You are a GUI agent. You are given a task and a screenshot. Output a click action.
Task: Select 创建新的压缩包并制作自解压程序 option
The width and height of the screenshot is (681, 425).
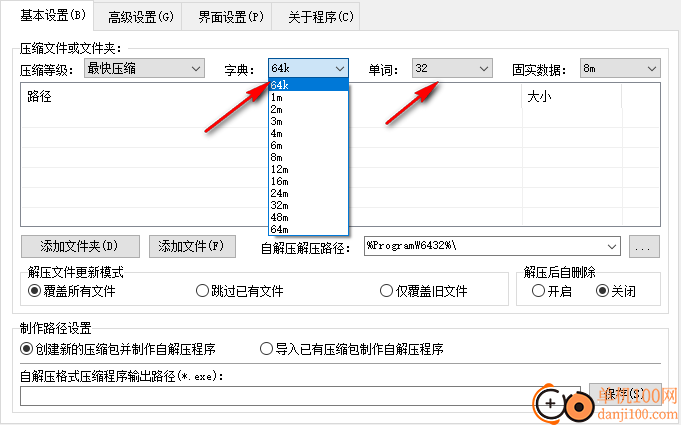pos(118,349)
